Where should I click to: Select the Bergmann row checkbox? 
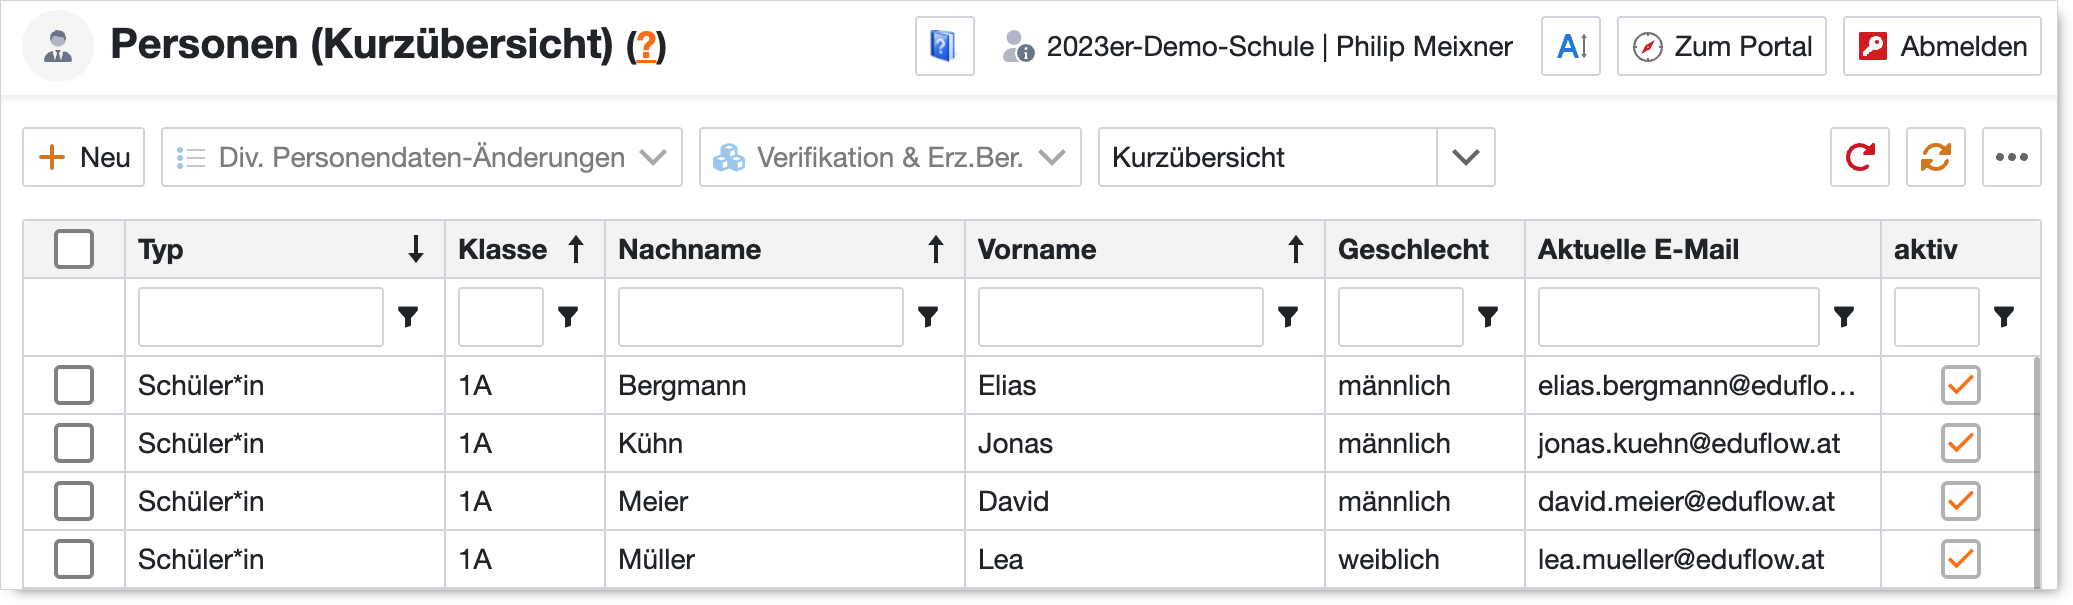pos(74,385)
